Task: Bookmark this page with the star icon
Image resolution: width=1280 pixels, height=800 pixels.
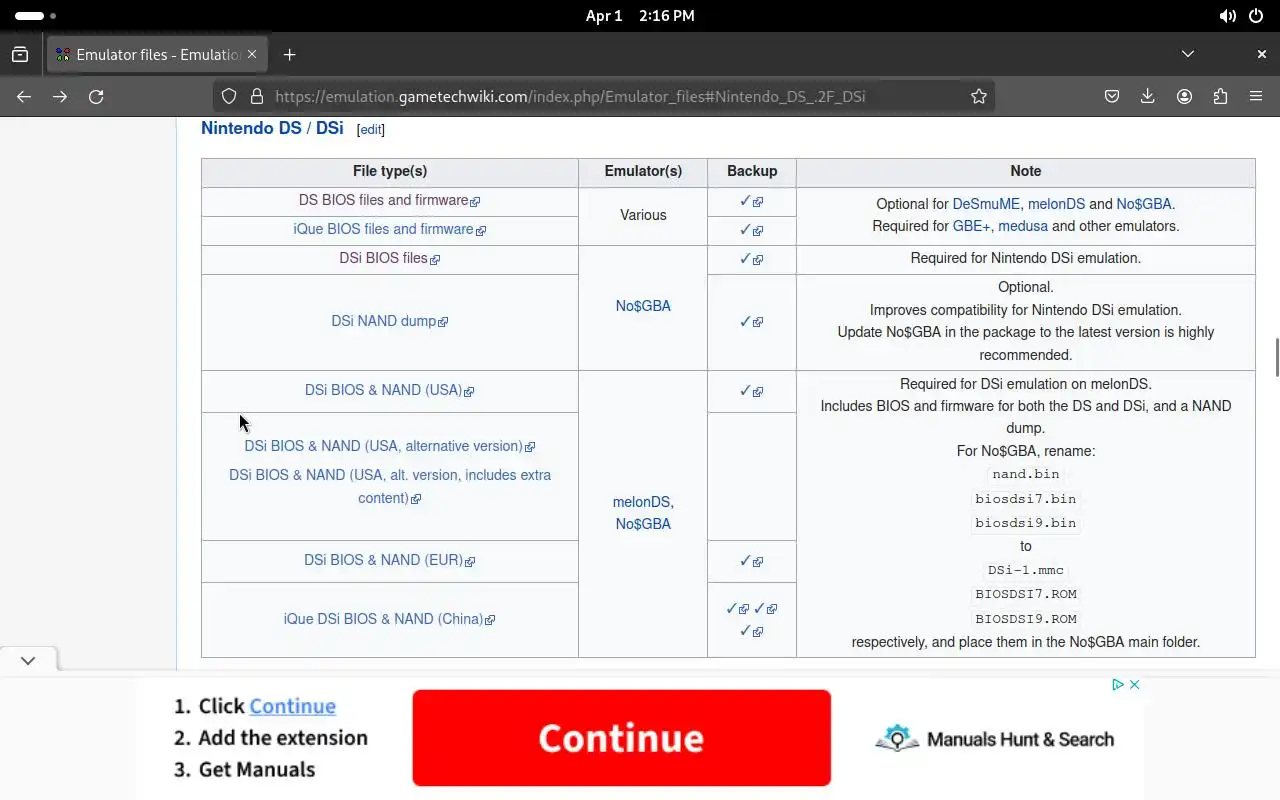Action: click(x=979, y=96)
